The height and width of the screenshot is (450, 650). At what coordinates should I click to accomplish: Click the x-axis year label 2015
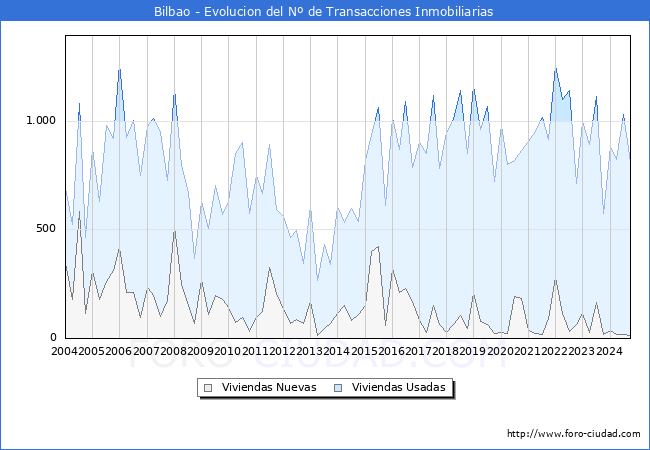pos(364,351)
